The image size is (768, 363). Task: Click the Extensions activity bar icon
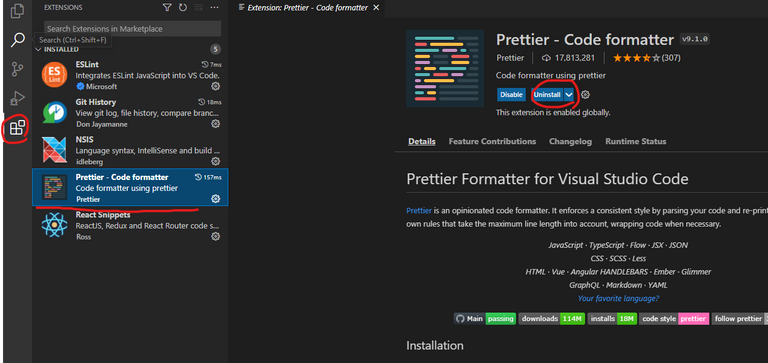[x=17, y=128]
